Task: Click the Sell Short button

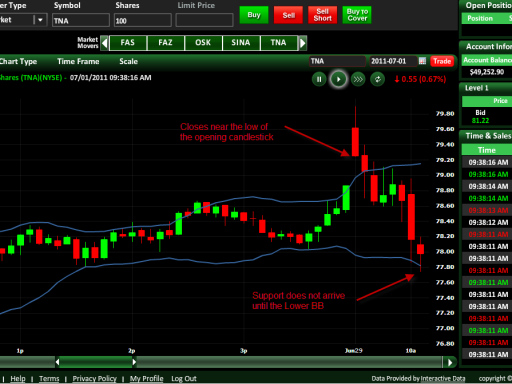Action: 323,15
